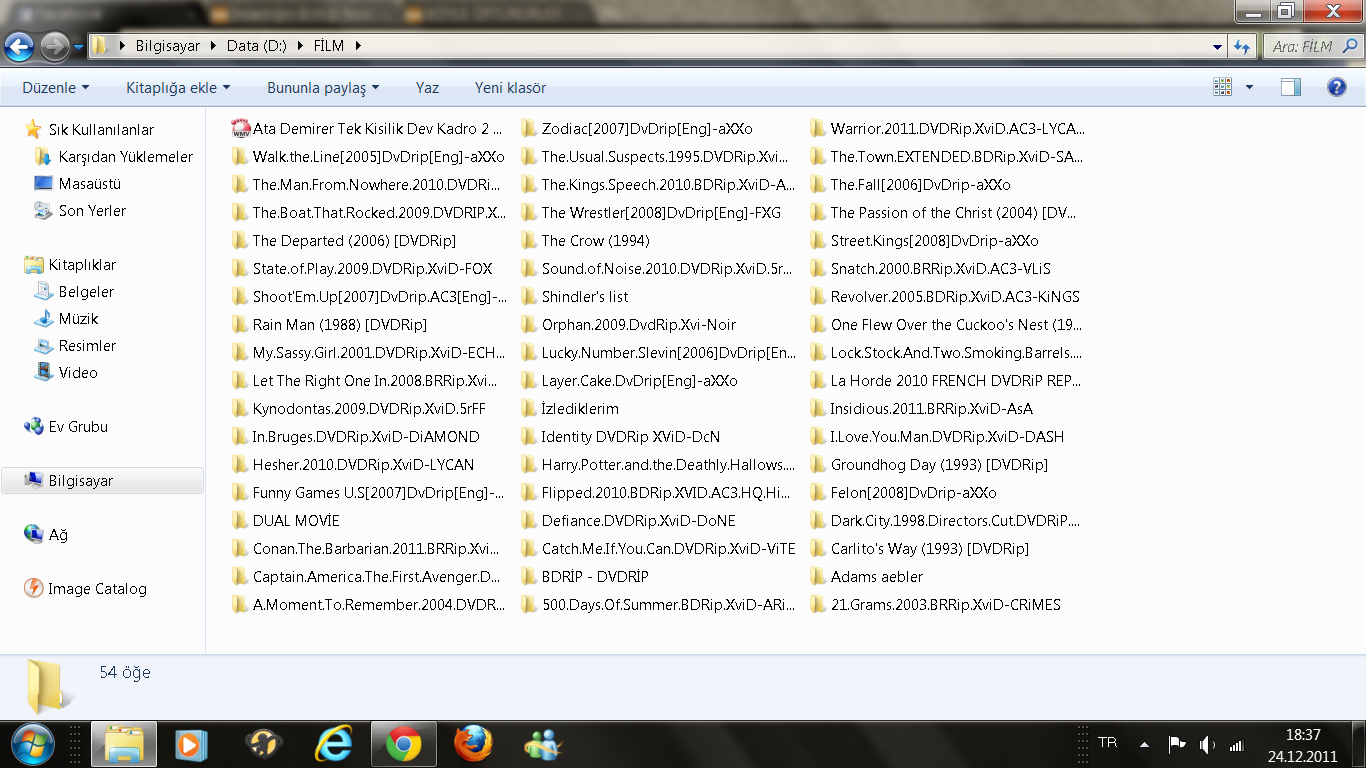Select Bilgisayar in sidebar
This screenshot has height=768, width=1366.
click(x=103, y=481)
